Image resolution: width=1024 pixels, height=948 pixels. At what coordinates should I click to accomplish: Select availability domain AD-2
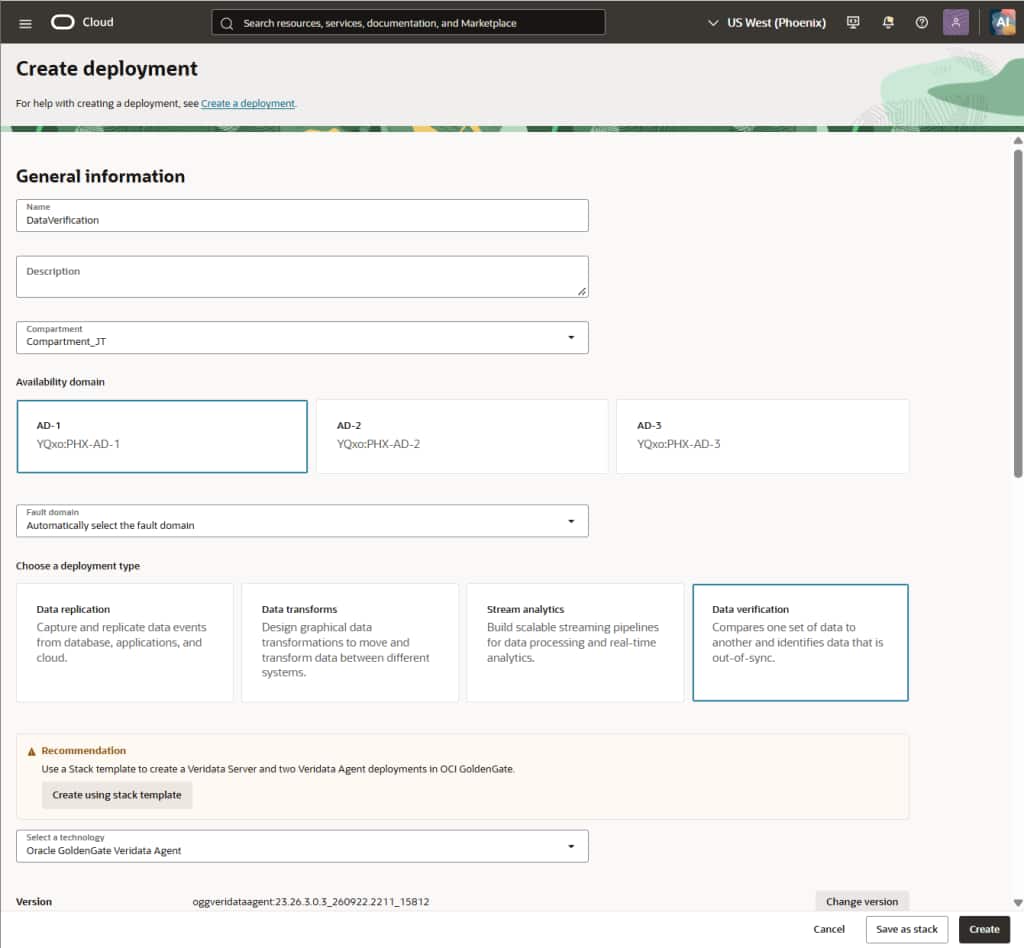[x=462, y=436]
